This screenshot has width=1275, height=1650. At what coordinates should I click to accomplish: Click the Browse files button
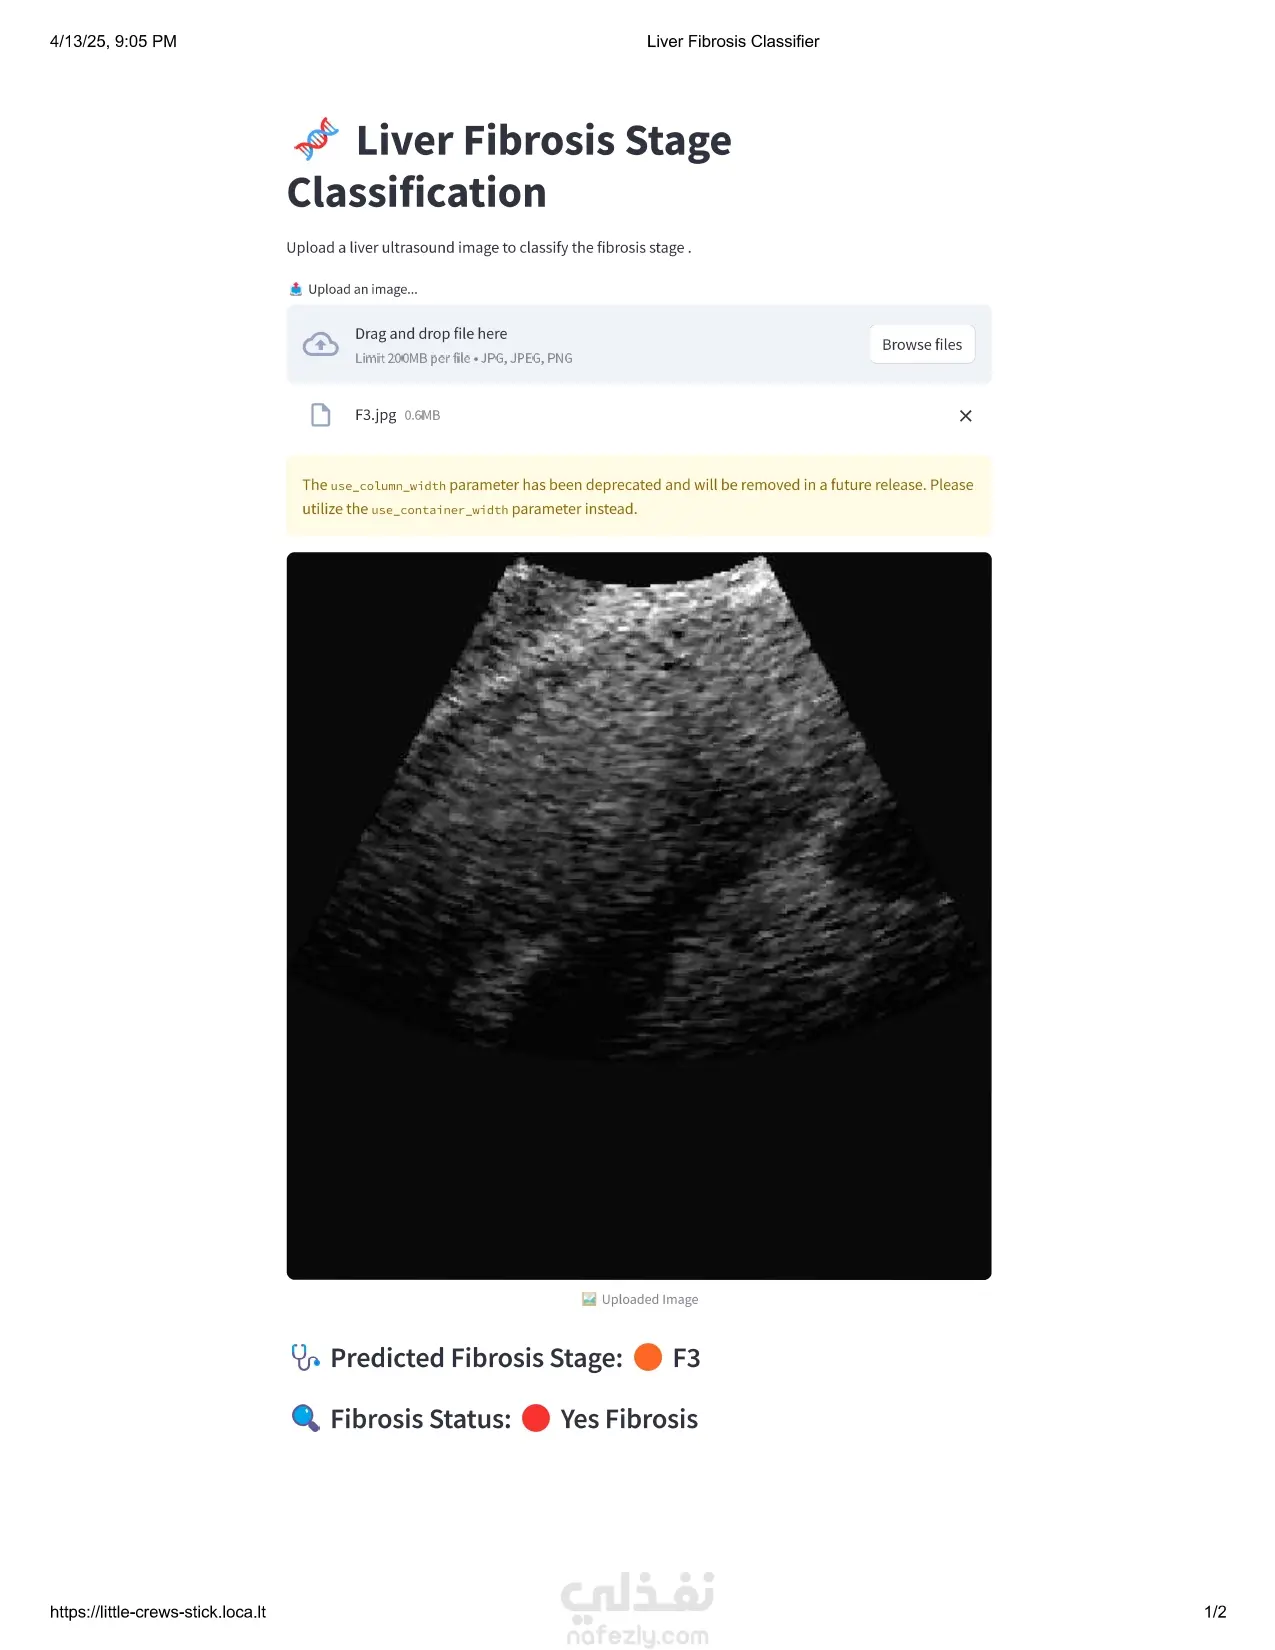coord(922,344)
